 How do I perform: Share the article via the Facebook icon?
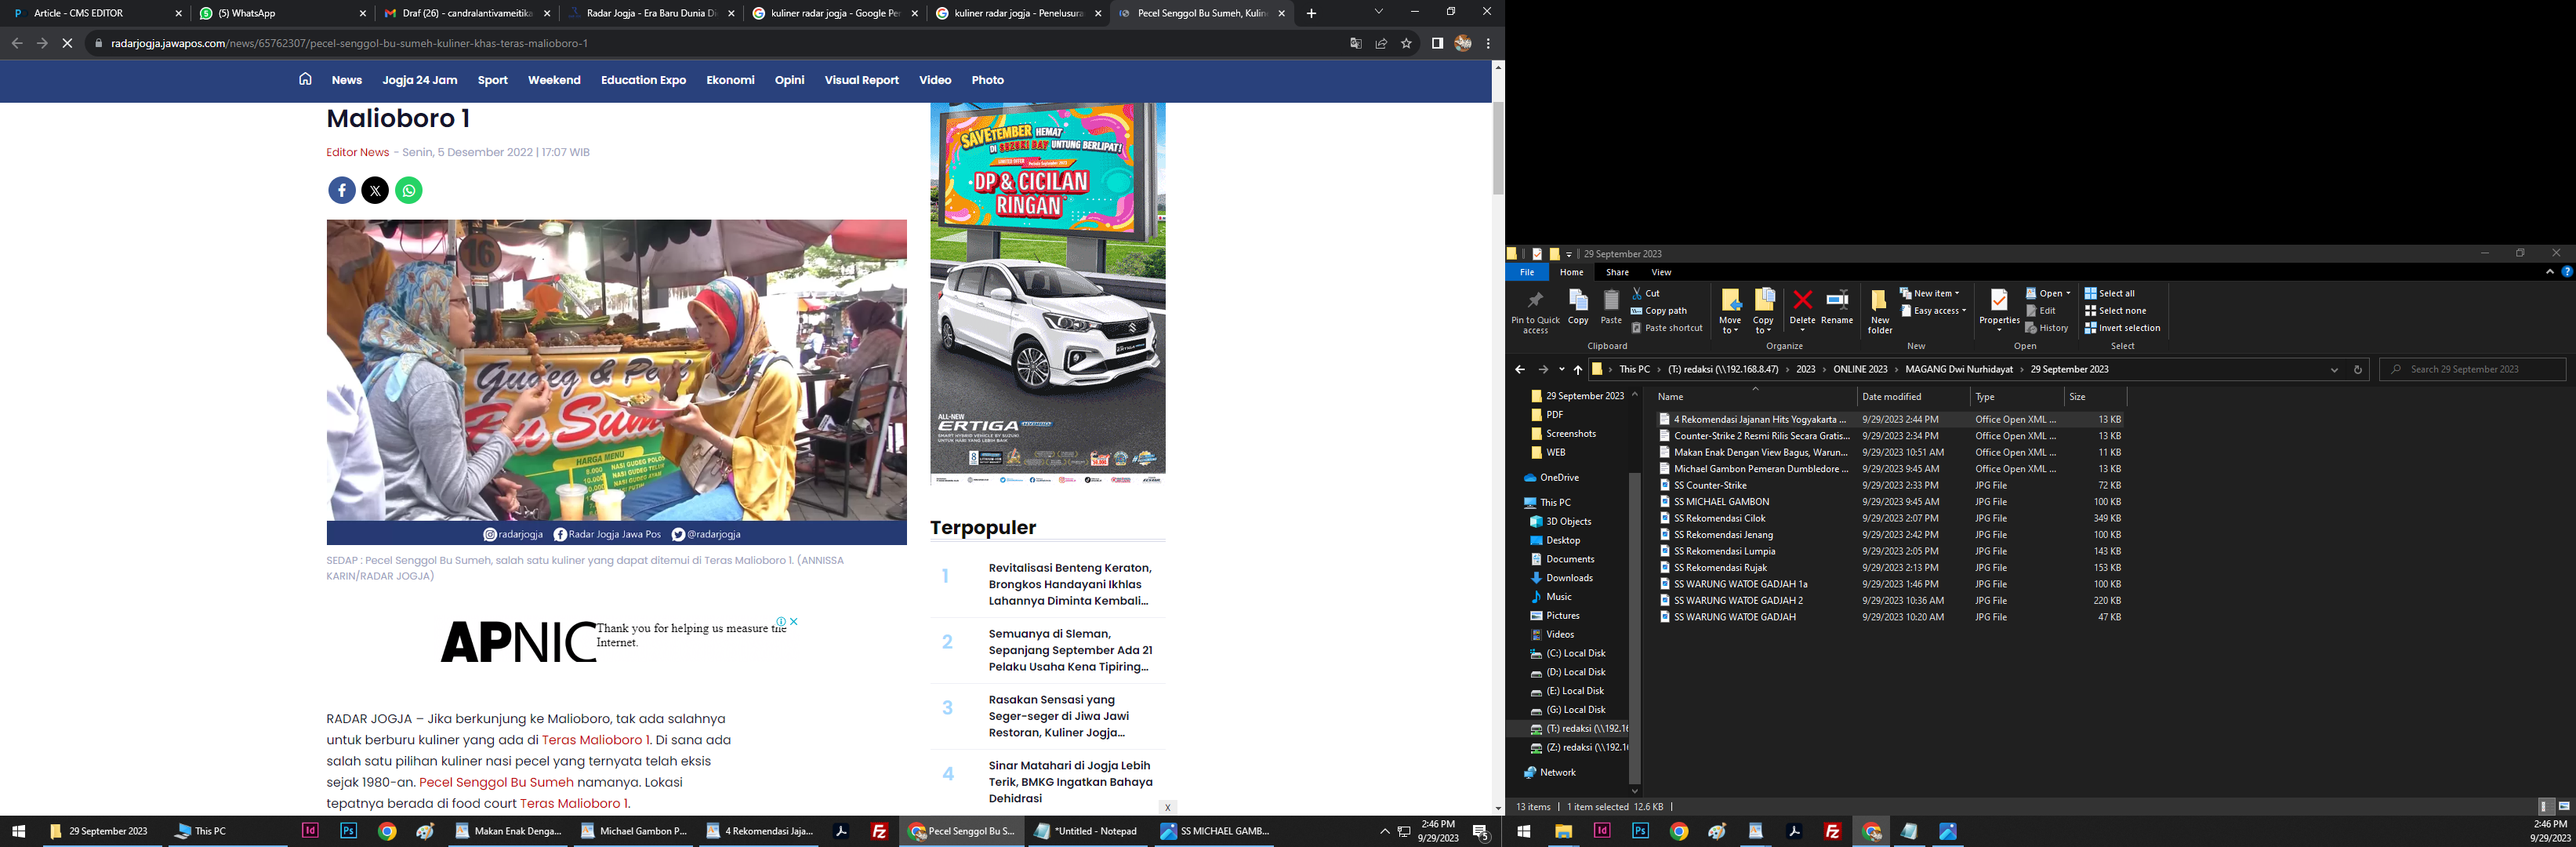[342, 190]
